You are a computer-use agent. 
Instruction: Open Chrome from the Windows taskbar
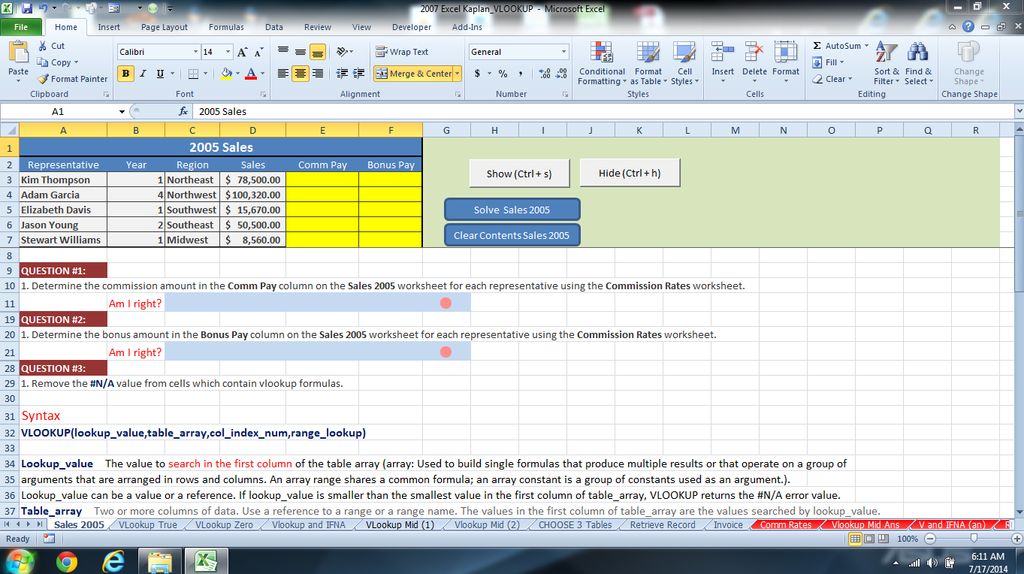[66, 561]
